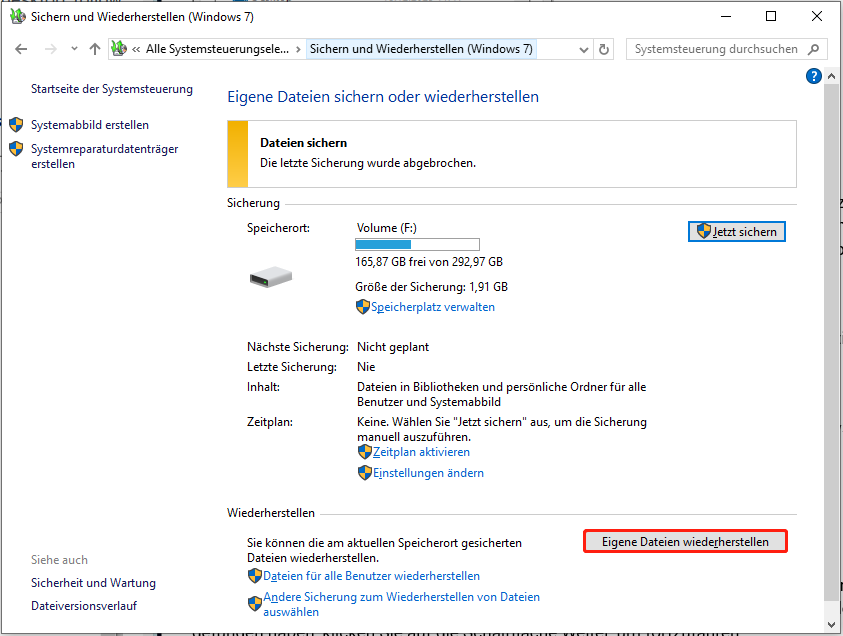Click shield icon beside 'Einstellungen ändern'
Image resolution: width=843 pixels, height=636 pixels.
(365, 473)
